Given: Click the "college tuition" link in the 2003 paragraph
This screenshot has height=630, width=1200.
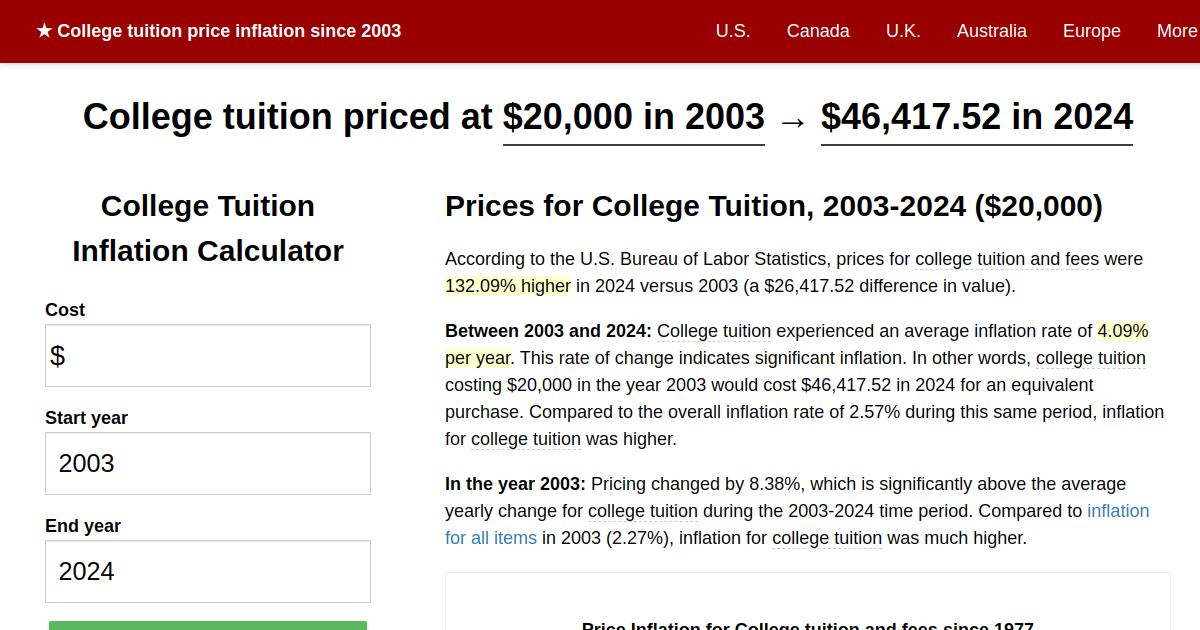Looking at the screenshot, I should coord(643,511).
